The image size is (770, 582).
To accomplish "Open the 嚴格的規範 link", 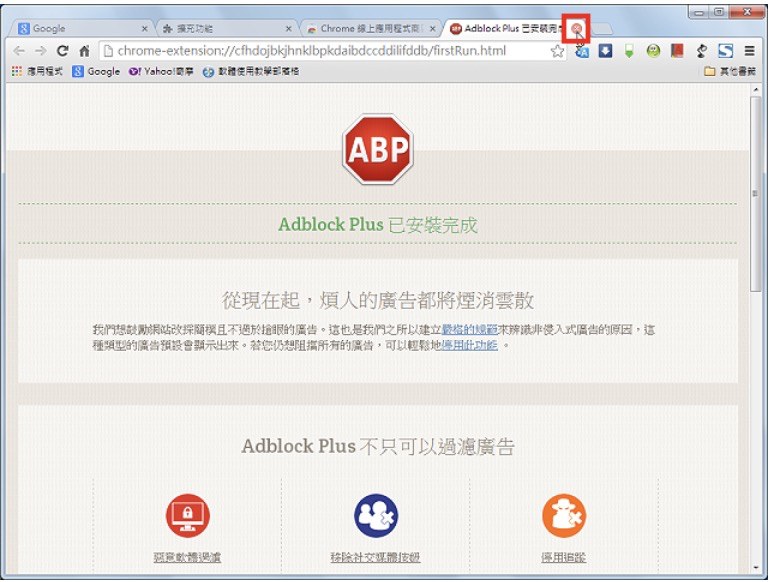I will coord(470,330).
